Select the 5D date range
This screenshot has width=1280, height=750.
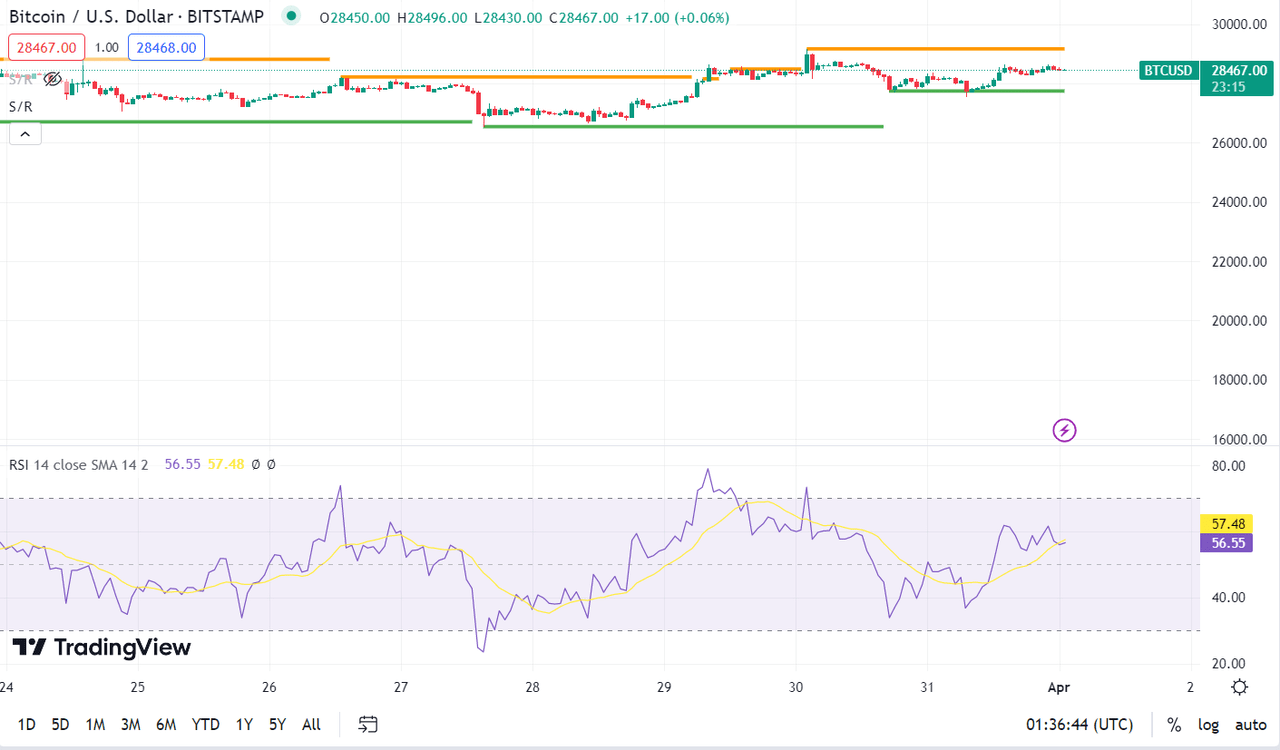tap(60, 724)
